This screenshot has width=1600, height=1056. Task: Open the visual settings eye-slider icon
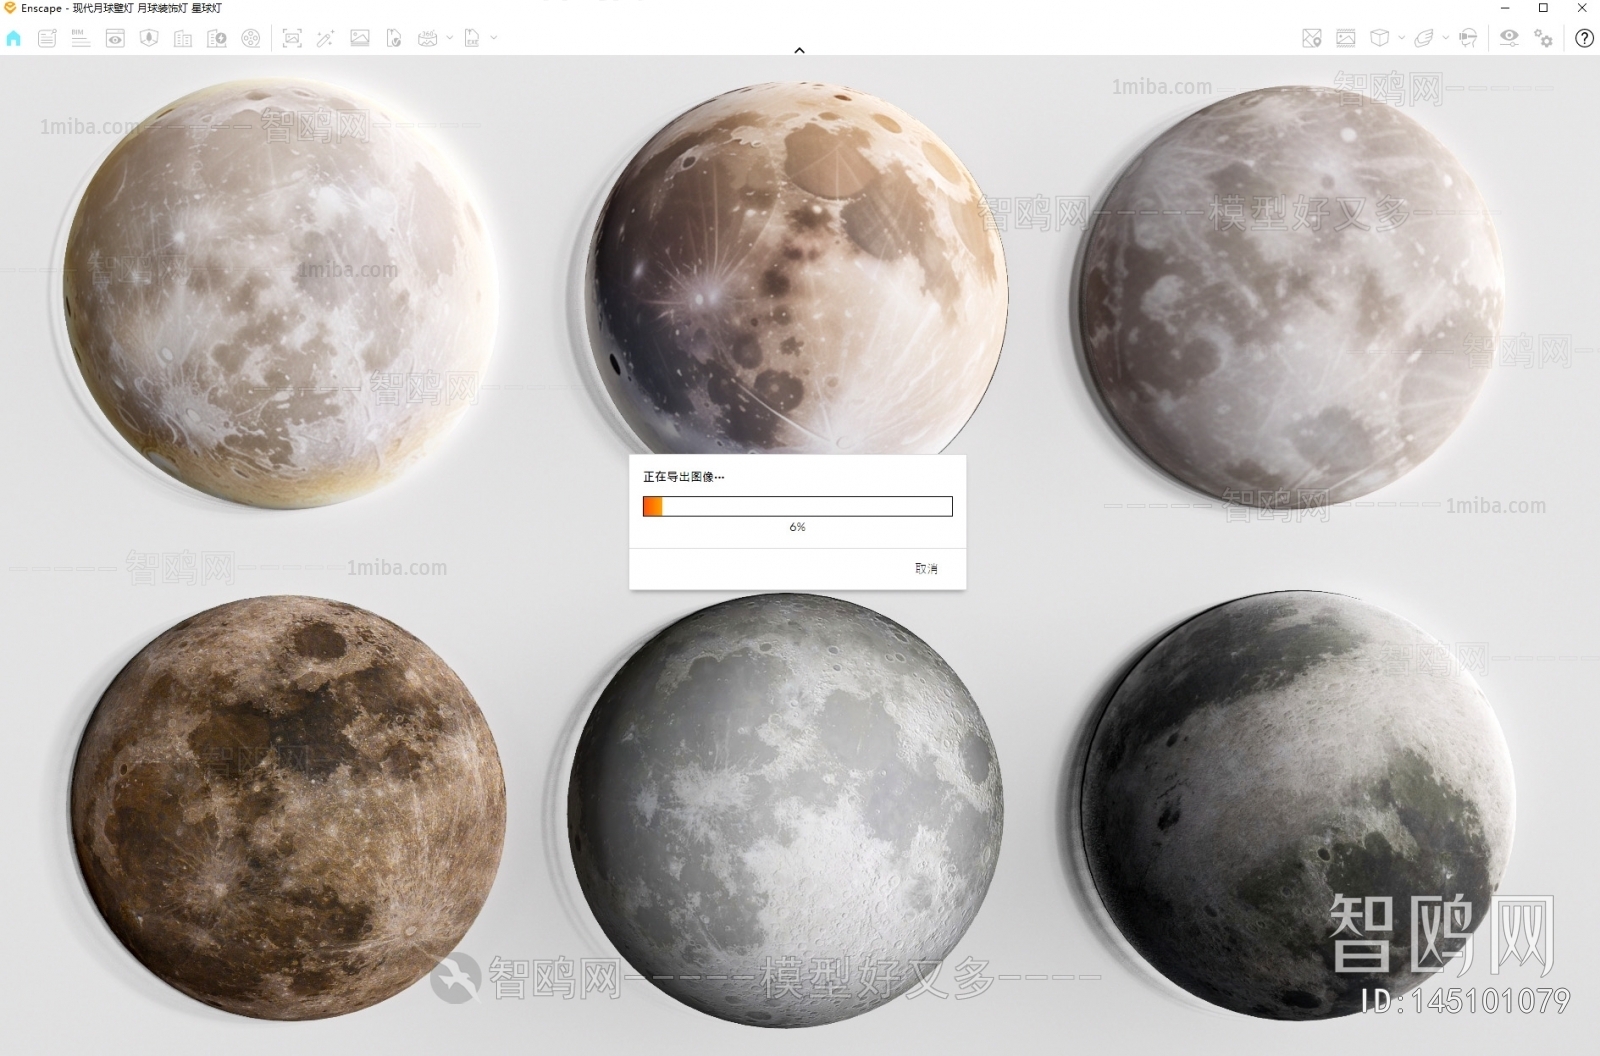click(1509, 38)
